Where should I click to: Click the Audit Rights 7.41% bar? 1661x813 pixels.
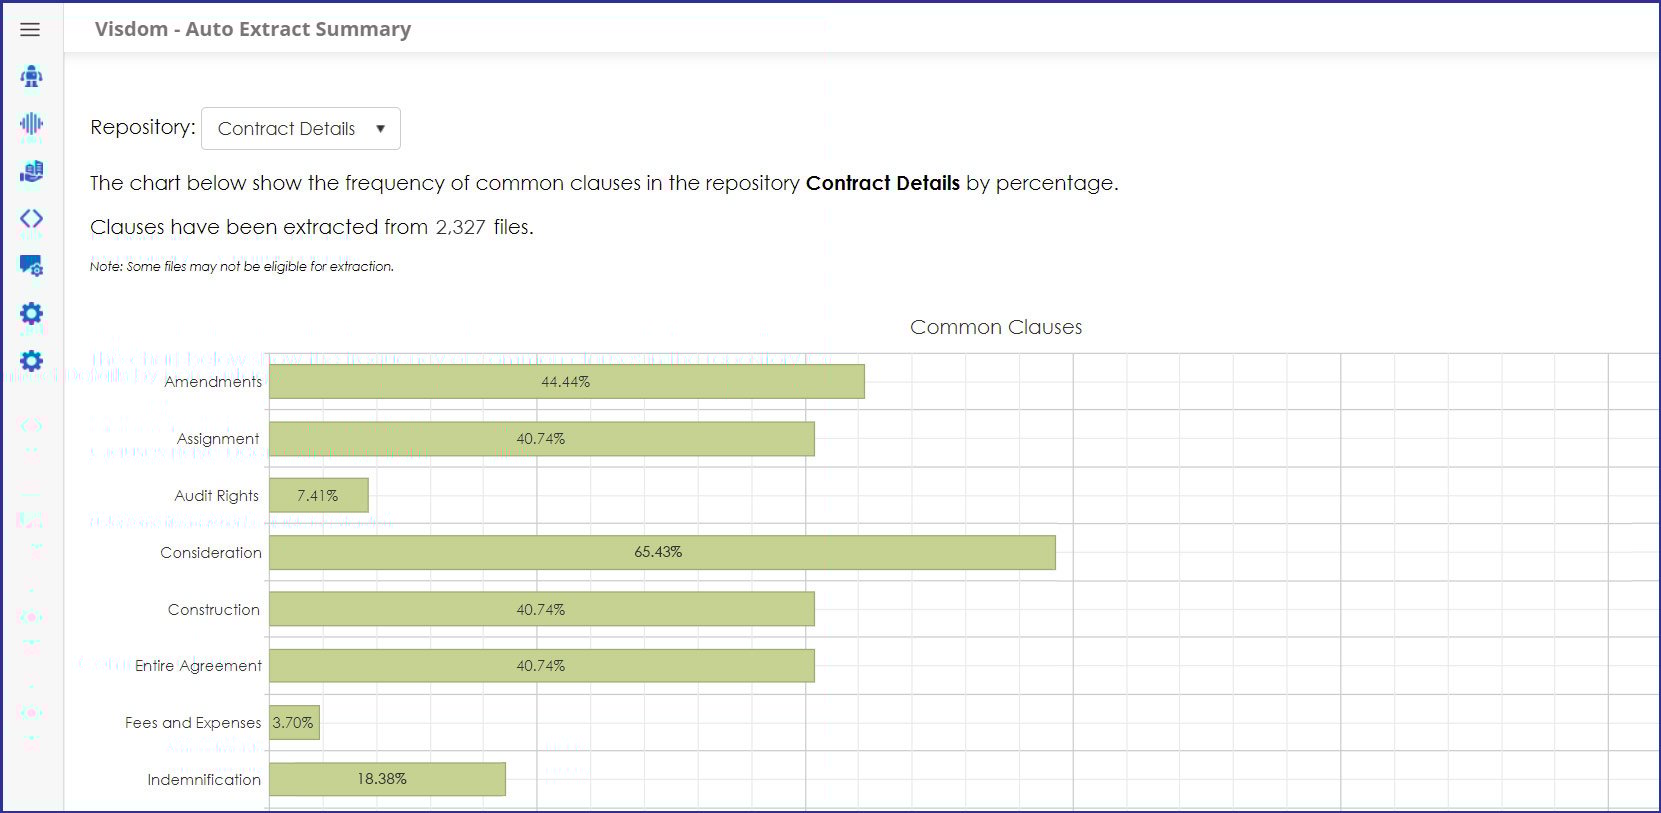(318, 495)
